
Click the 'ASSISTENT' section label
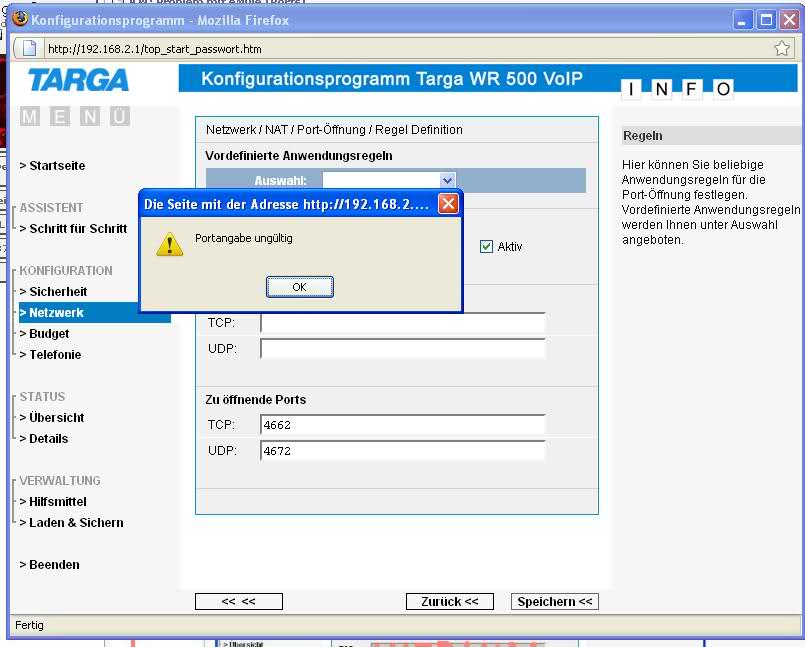[51, 208]
